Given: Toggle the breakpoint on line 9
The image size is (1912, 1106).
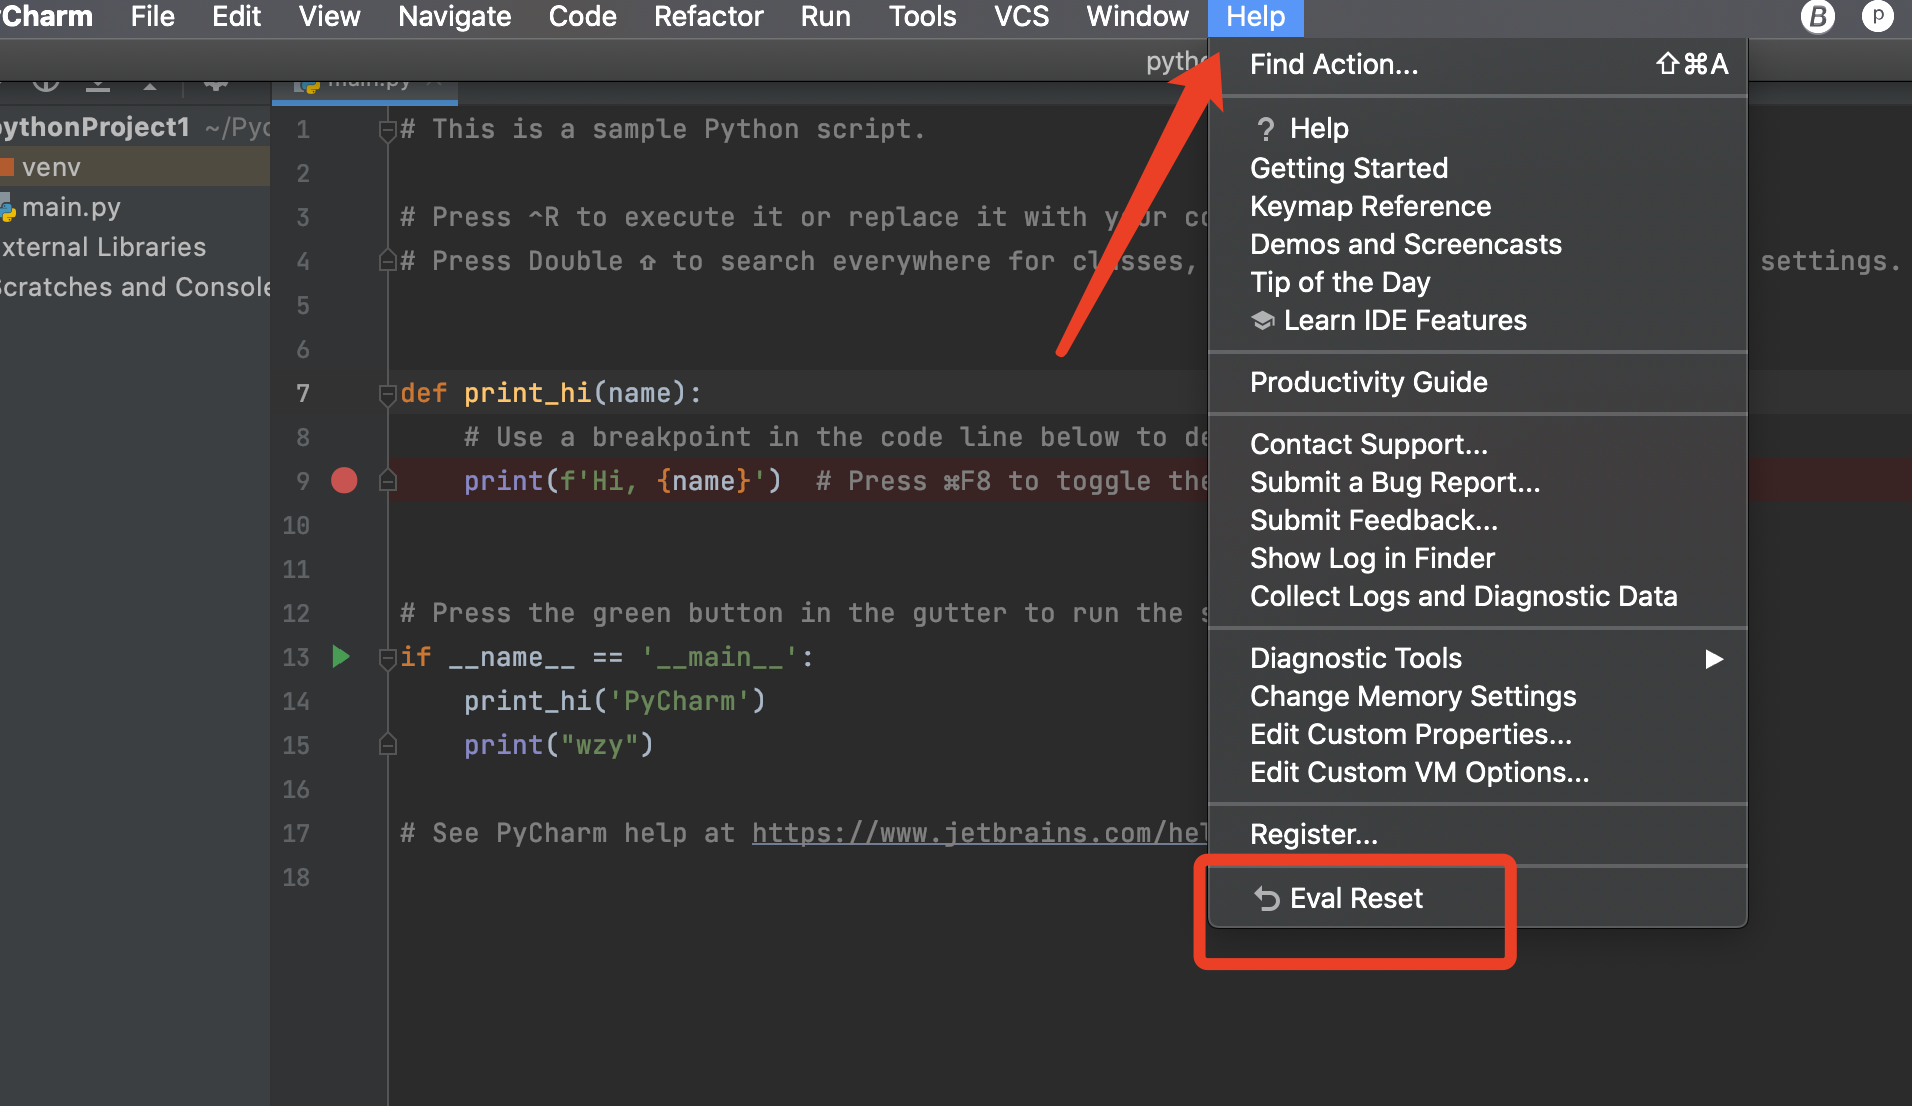Looking at the screenshot, I should coord(344,481).
